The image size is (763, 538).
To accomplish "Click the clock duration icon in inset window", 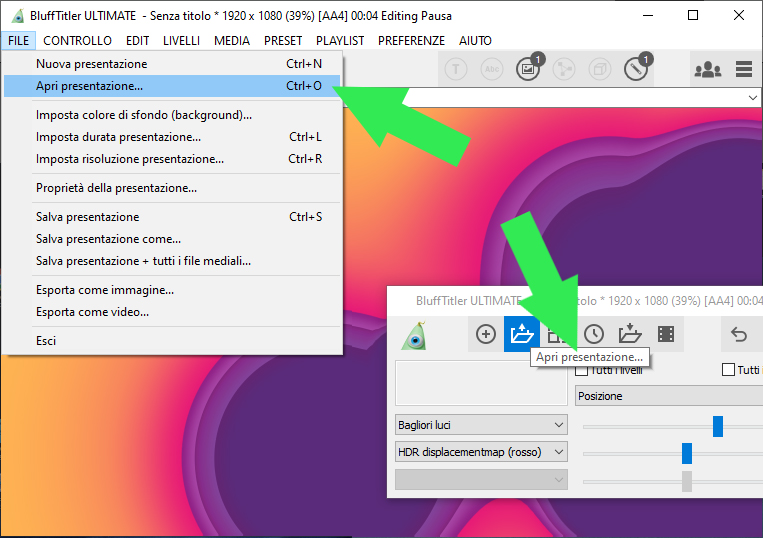I will [594, 334].
